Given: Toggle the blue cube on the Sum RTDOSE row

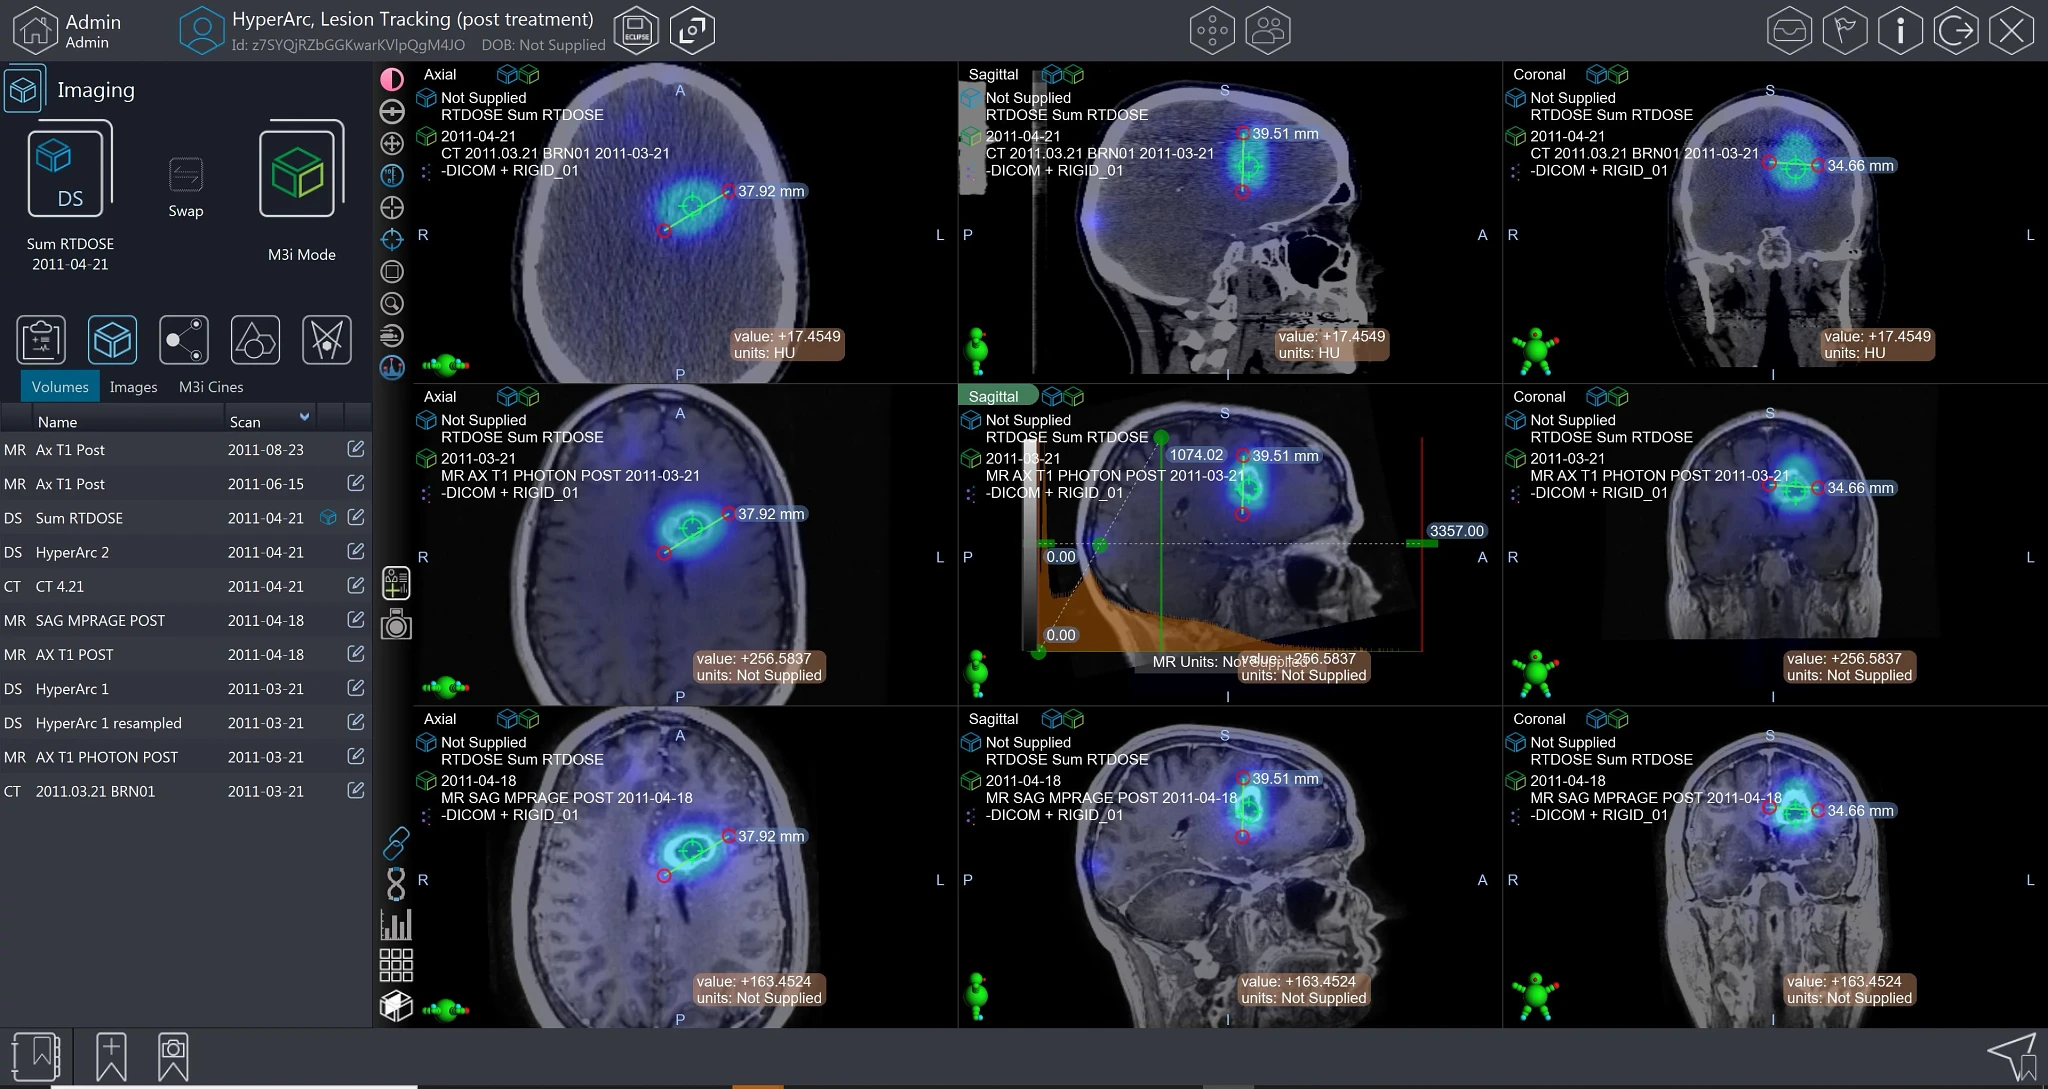Looking at the screenshot, I should 329,518.
